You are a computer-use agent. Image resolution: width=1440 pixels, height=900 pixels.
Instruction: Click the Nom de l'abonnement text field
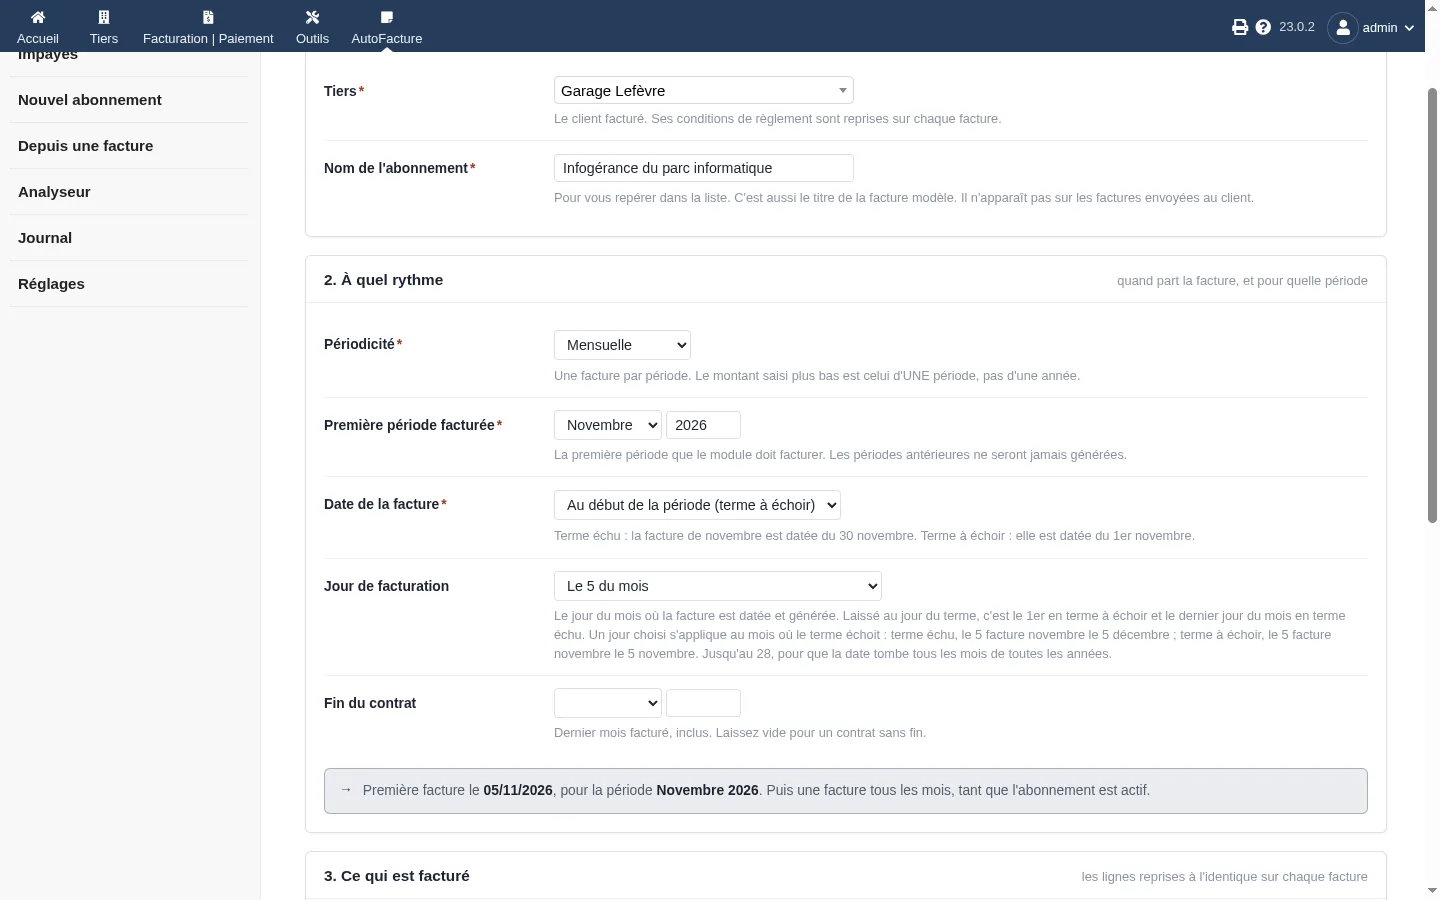point(704,168)
